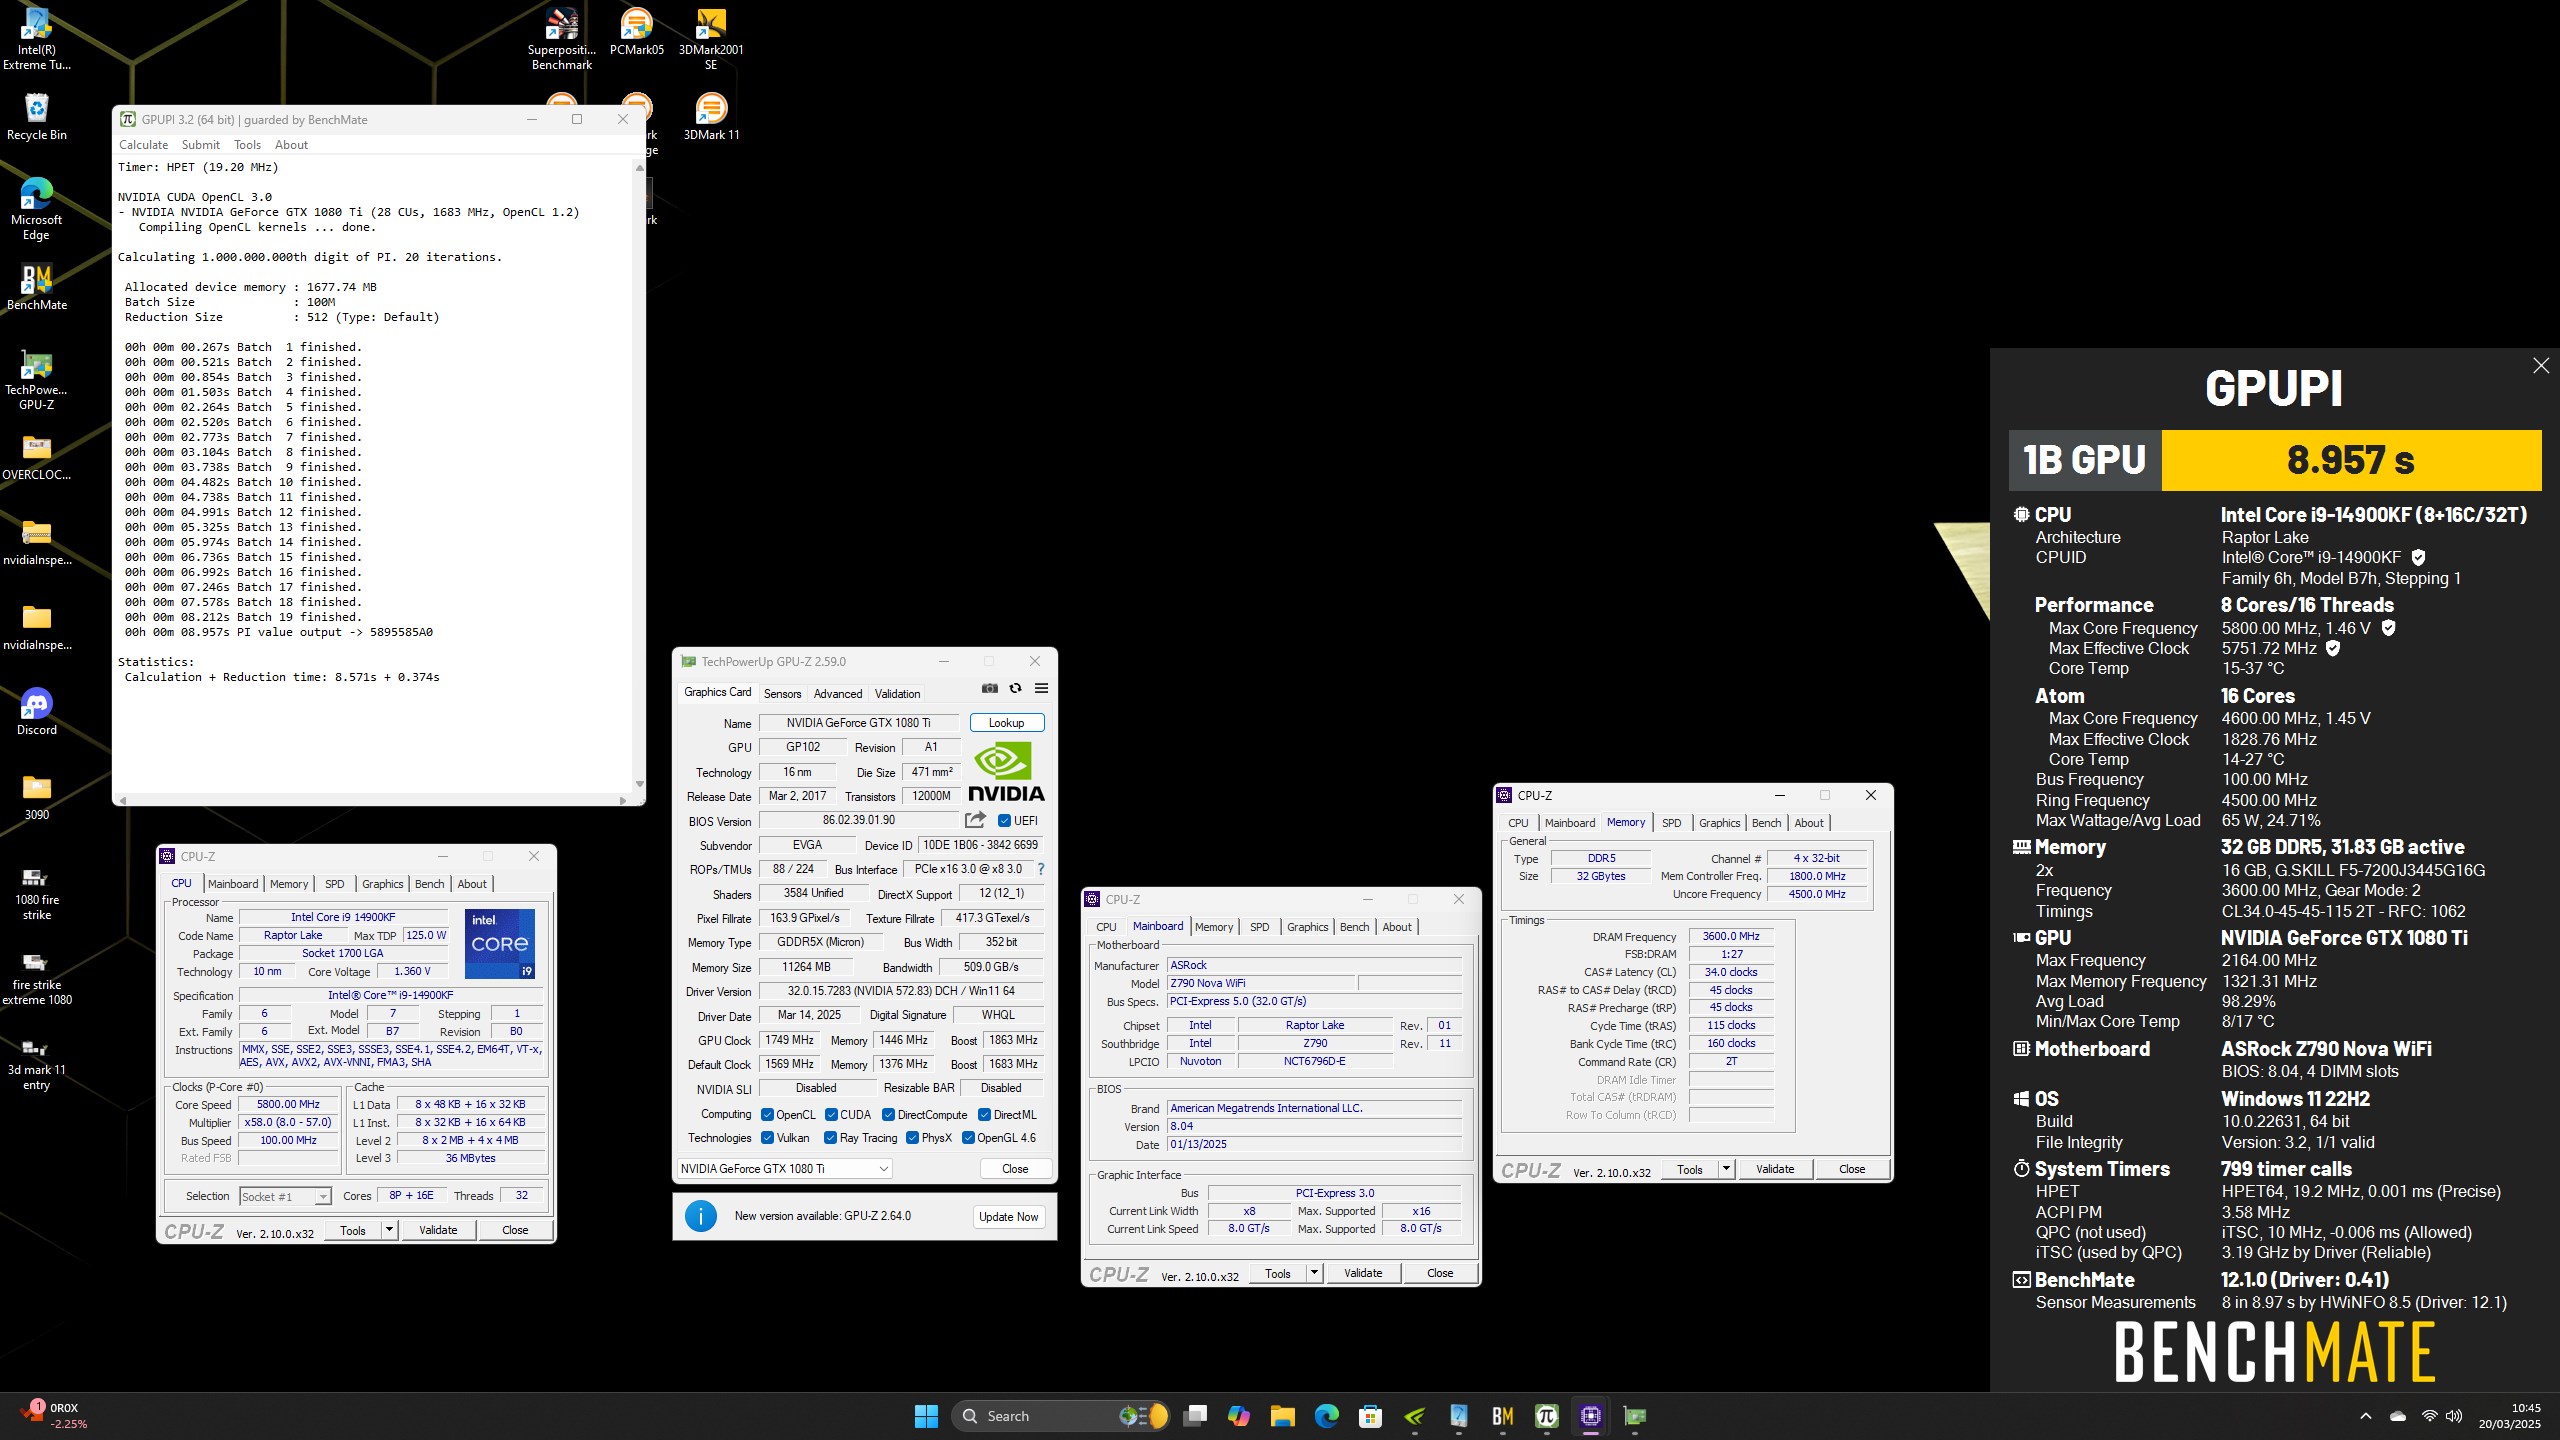Click Validate in CPU-Z Mainboard window
Viewport: 2560px width, 1440px height.
pos(1363,1273)
